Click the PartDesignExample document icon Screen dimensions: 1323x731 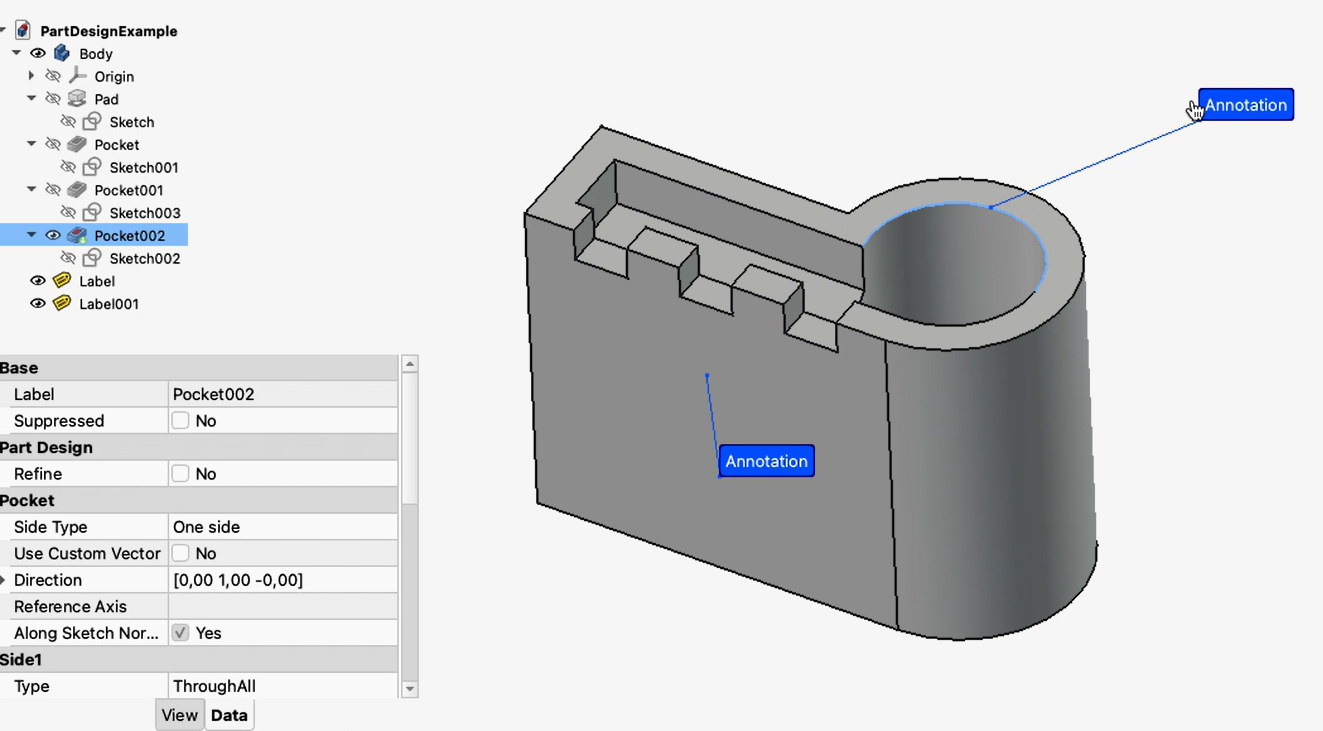[x=23, y=30]
